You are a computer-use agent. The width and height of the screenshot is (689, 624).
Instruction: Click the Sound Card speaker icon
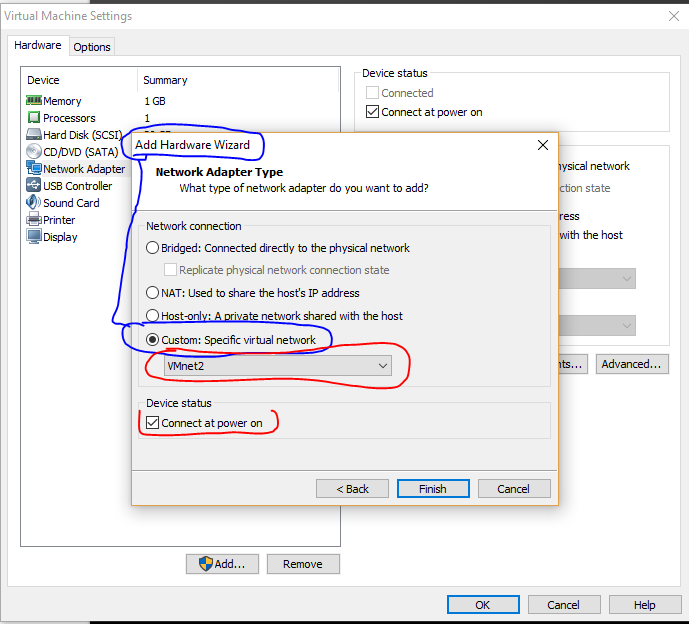click(34, 203)
